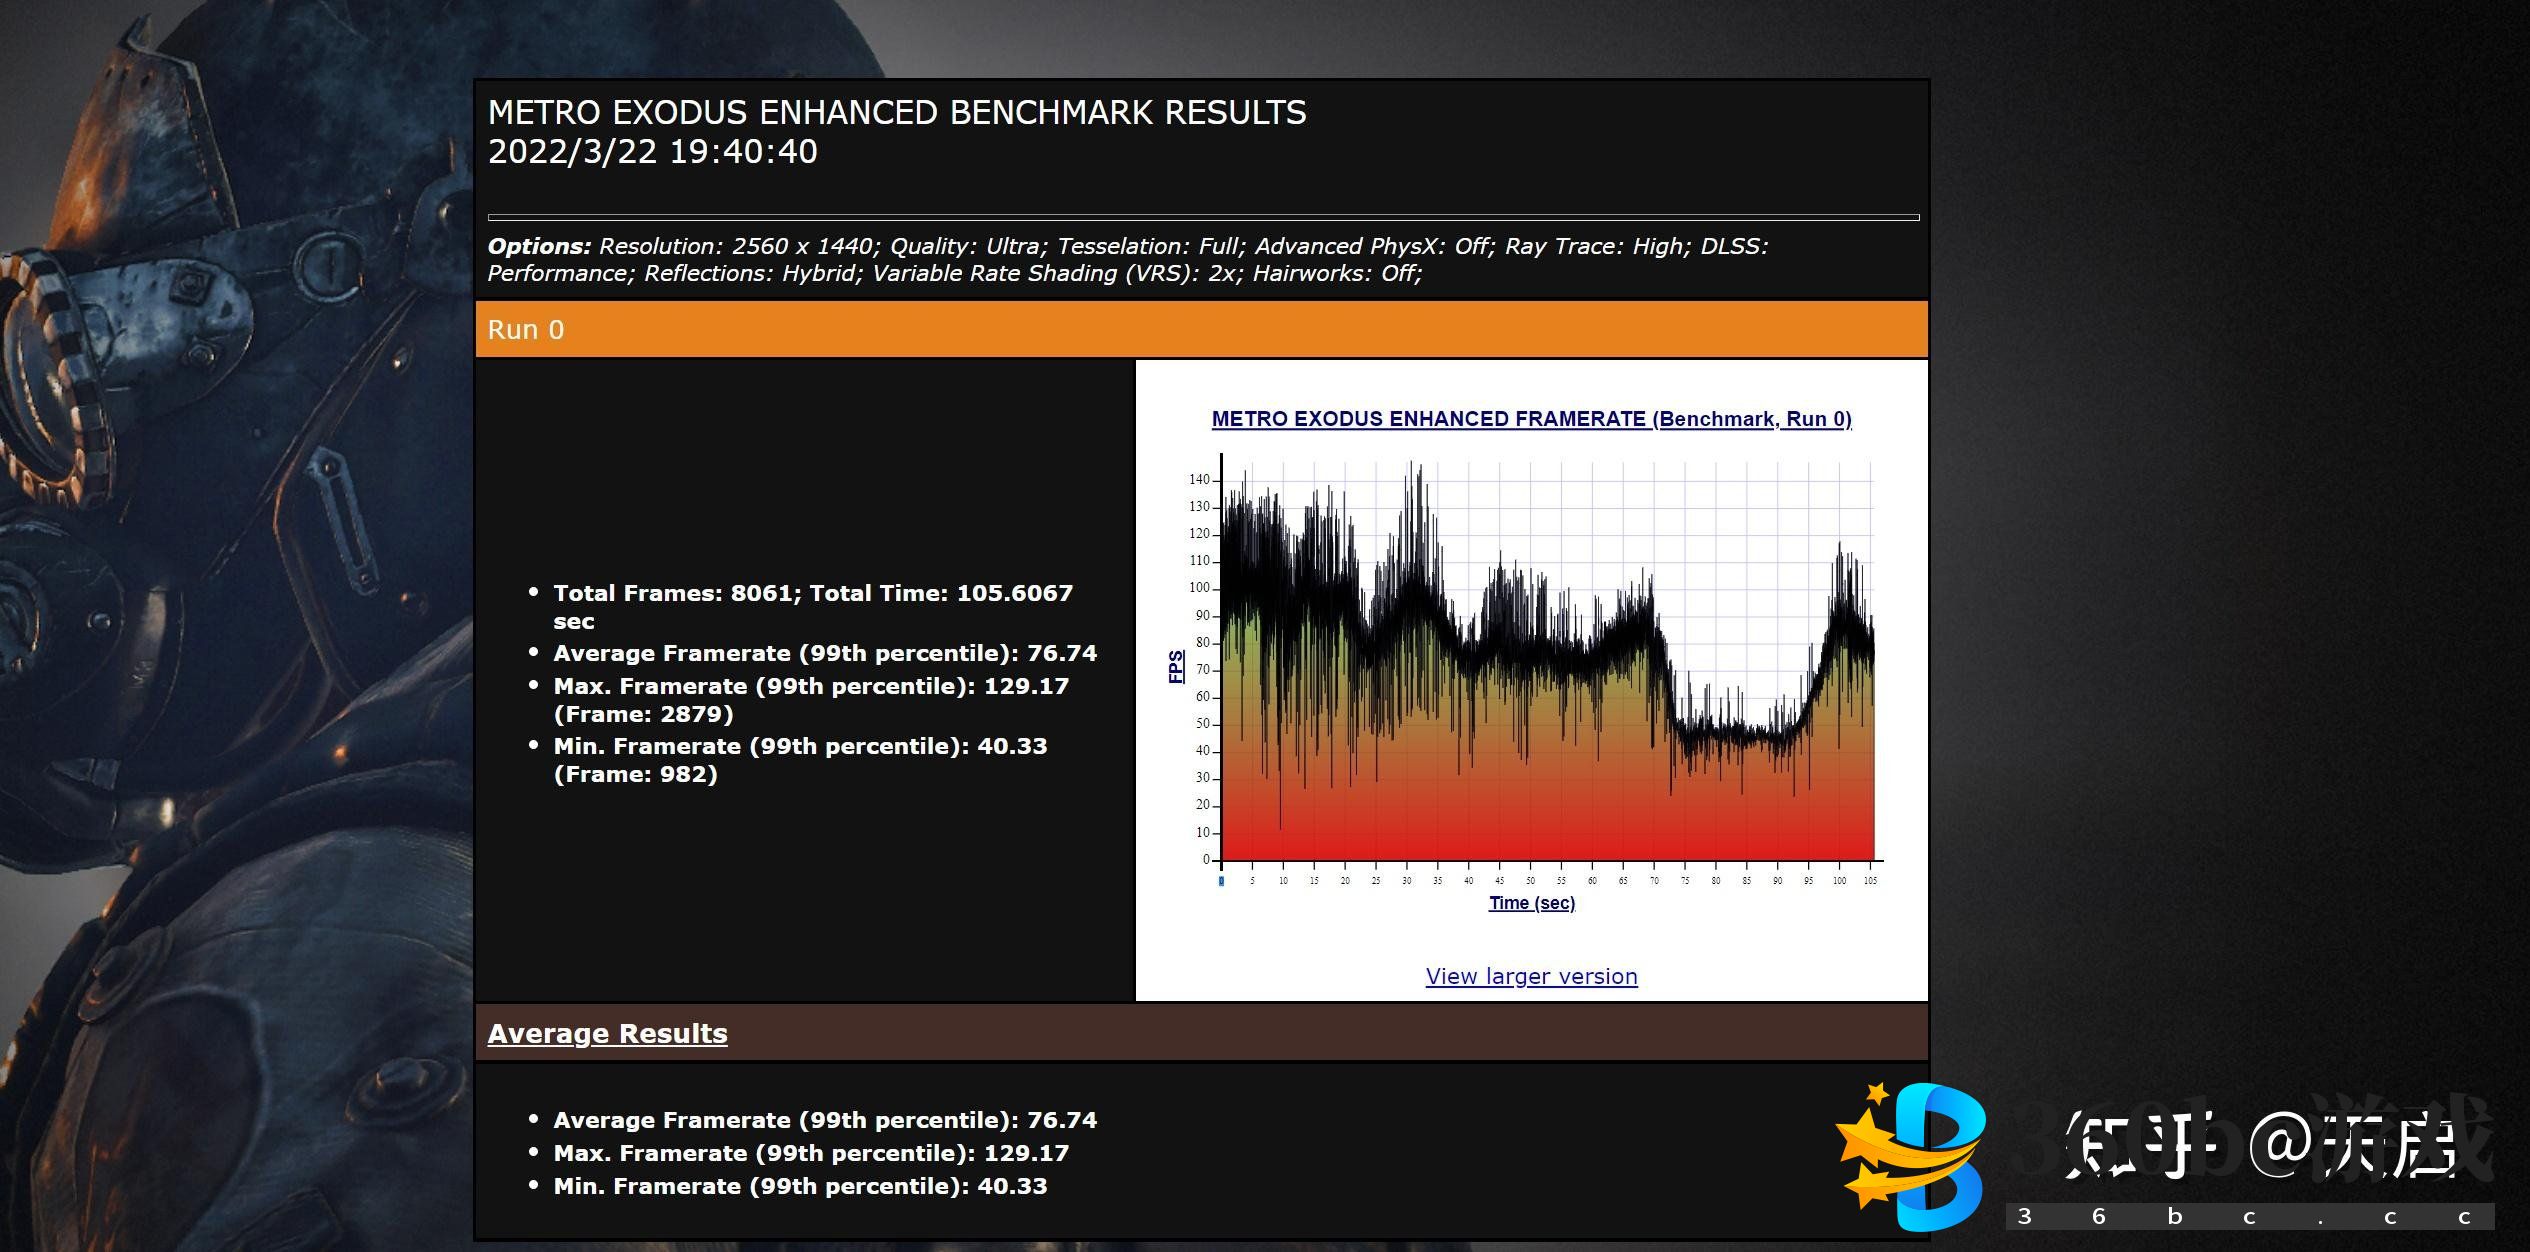This screenshot has width=2530, height=1252.
Task: Click the 2022/3/22 19:40:40 timestamp
Action: pyautogui.click(x=652, y=152)
